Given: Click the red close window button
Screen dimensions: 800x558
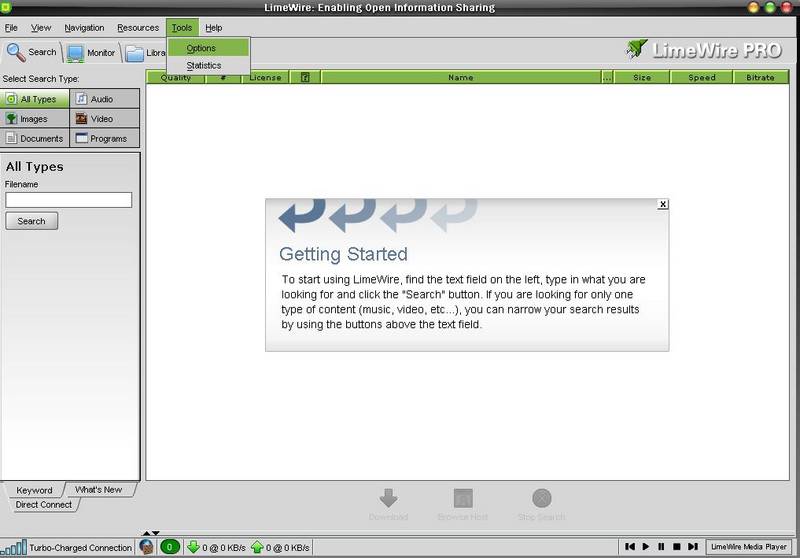Looking at the screenshot, I should tap(787, 7).
